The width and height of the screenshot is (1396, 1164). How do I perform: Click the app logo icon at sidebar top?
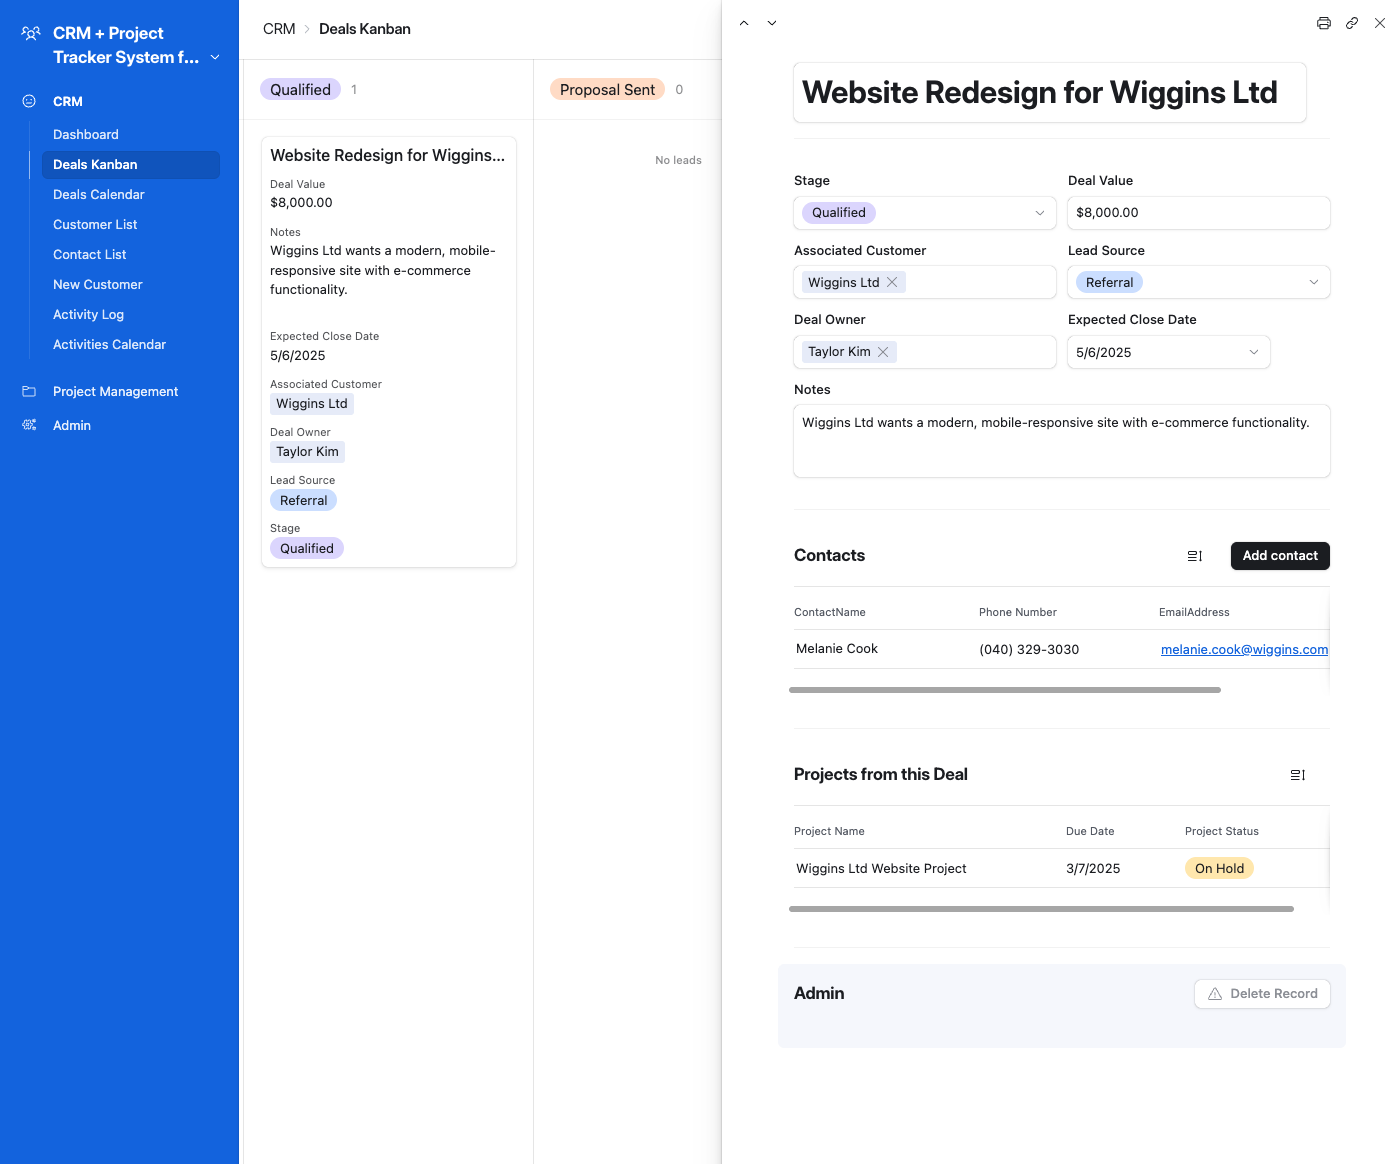[x=28, y=34]
